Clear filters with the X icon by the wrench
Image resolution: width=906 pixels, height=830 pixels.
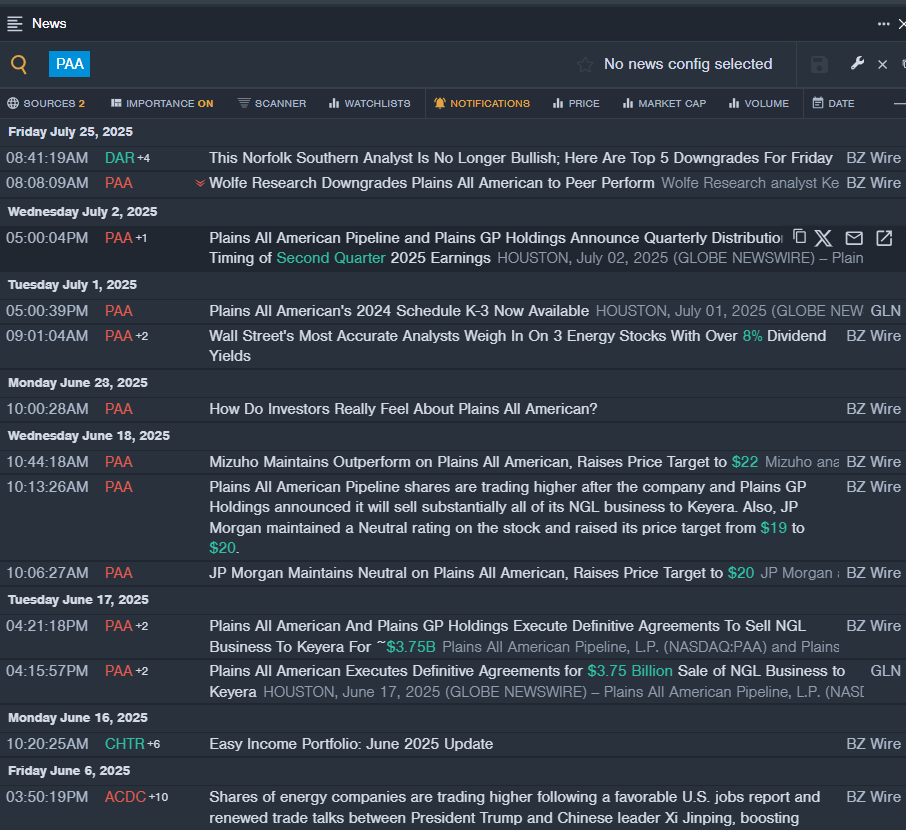point(882,64)
